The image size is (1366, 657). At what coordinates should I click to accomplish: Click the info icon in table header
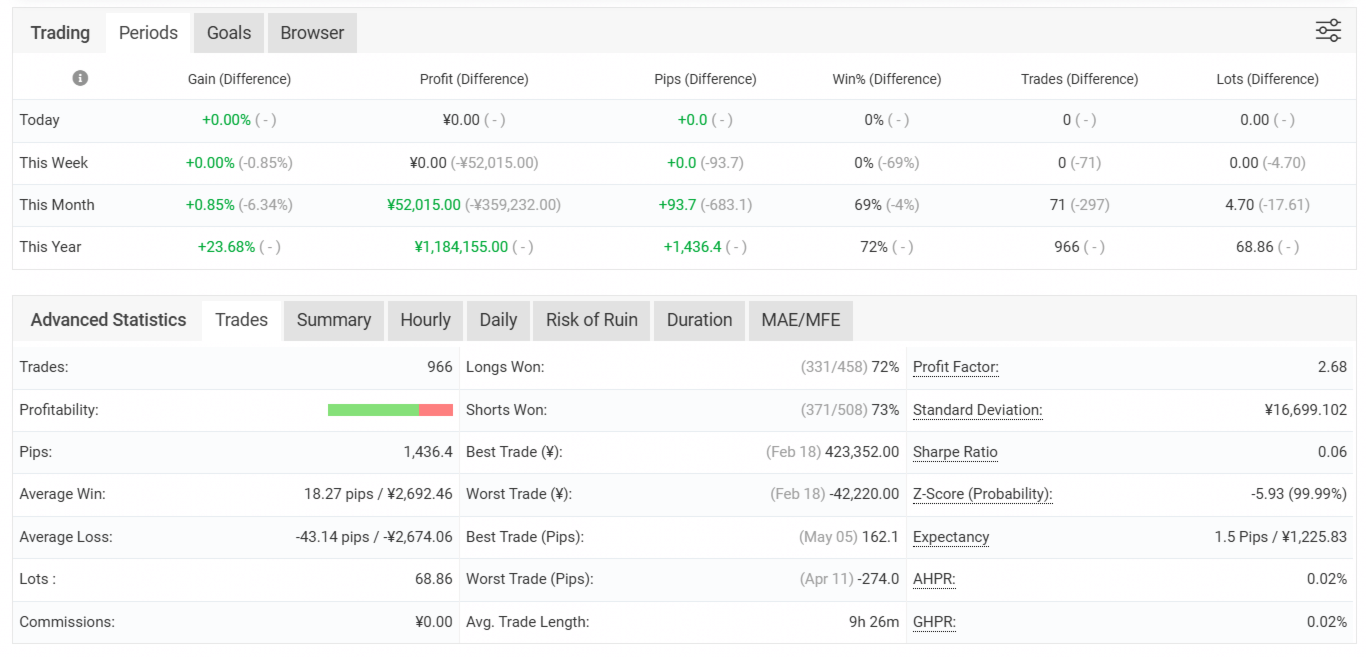click(x=80, y=78)
